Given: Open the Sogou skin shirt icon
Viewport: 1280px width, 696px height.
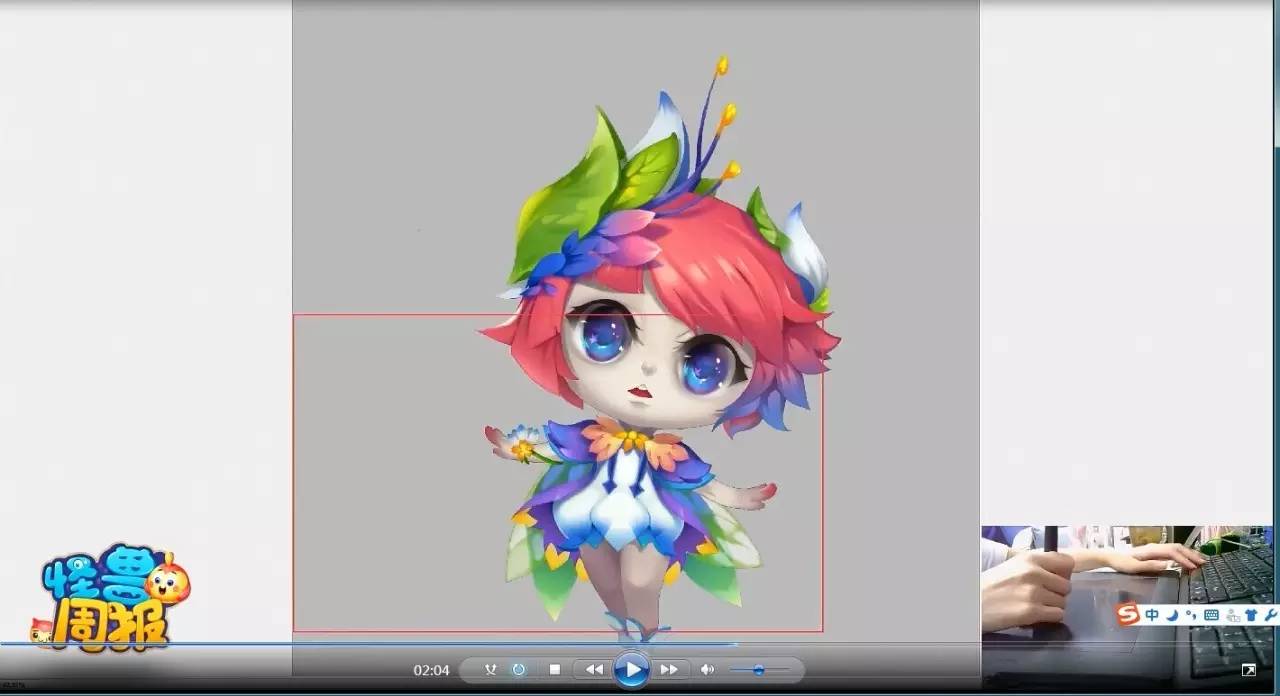Looking at the screenshot, I should (1251, 615).
